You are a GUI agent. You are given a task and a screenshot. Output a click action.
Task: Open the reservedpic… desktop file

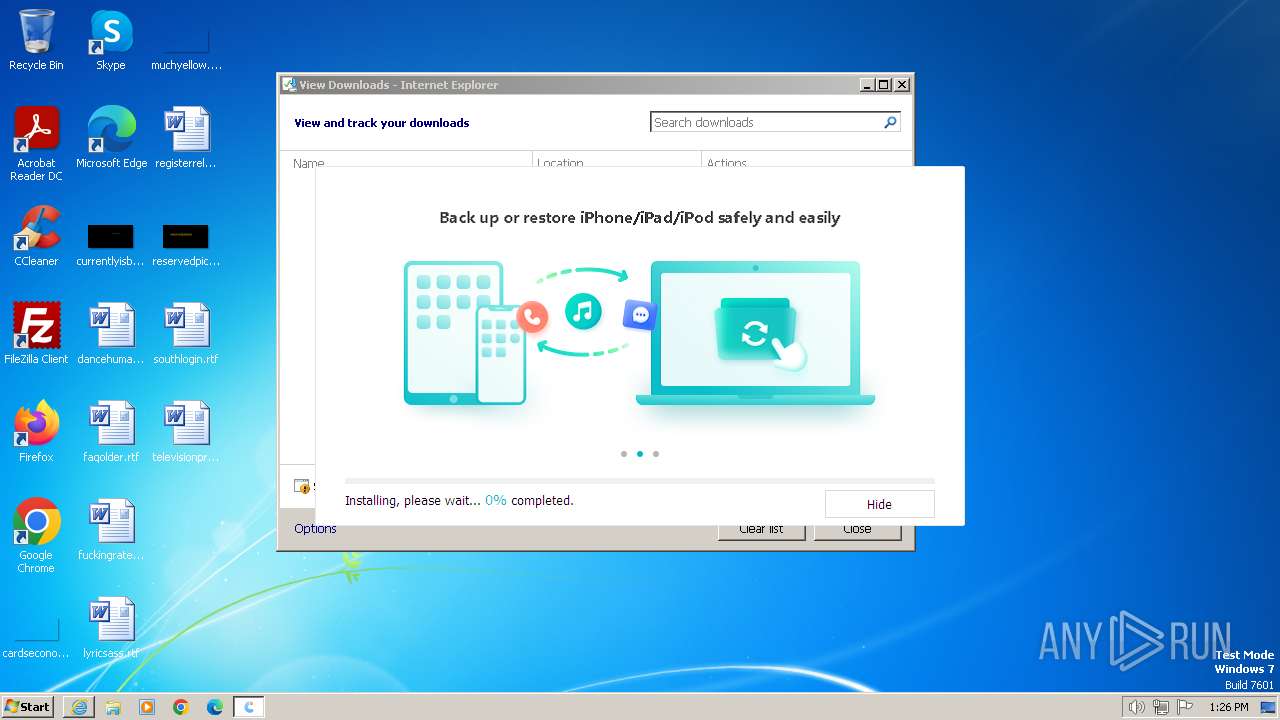point(186,245)
